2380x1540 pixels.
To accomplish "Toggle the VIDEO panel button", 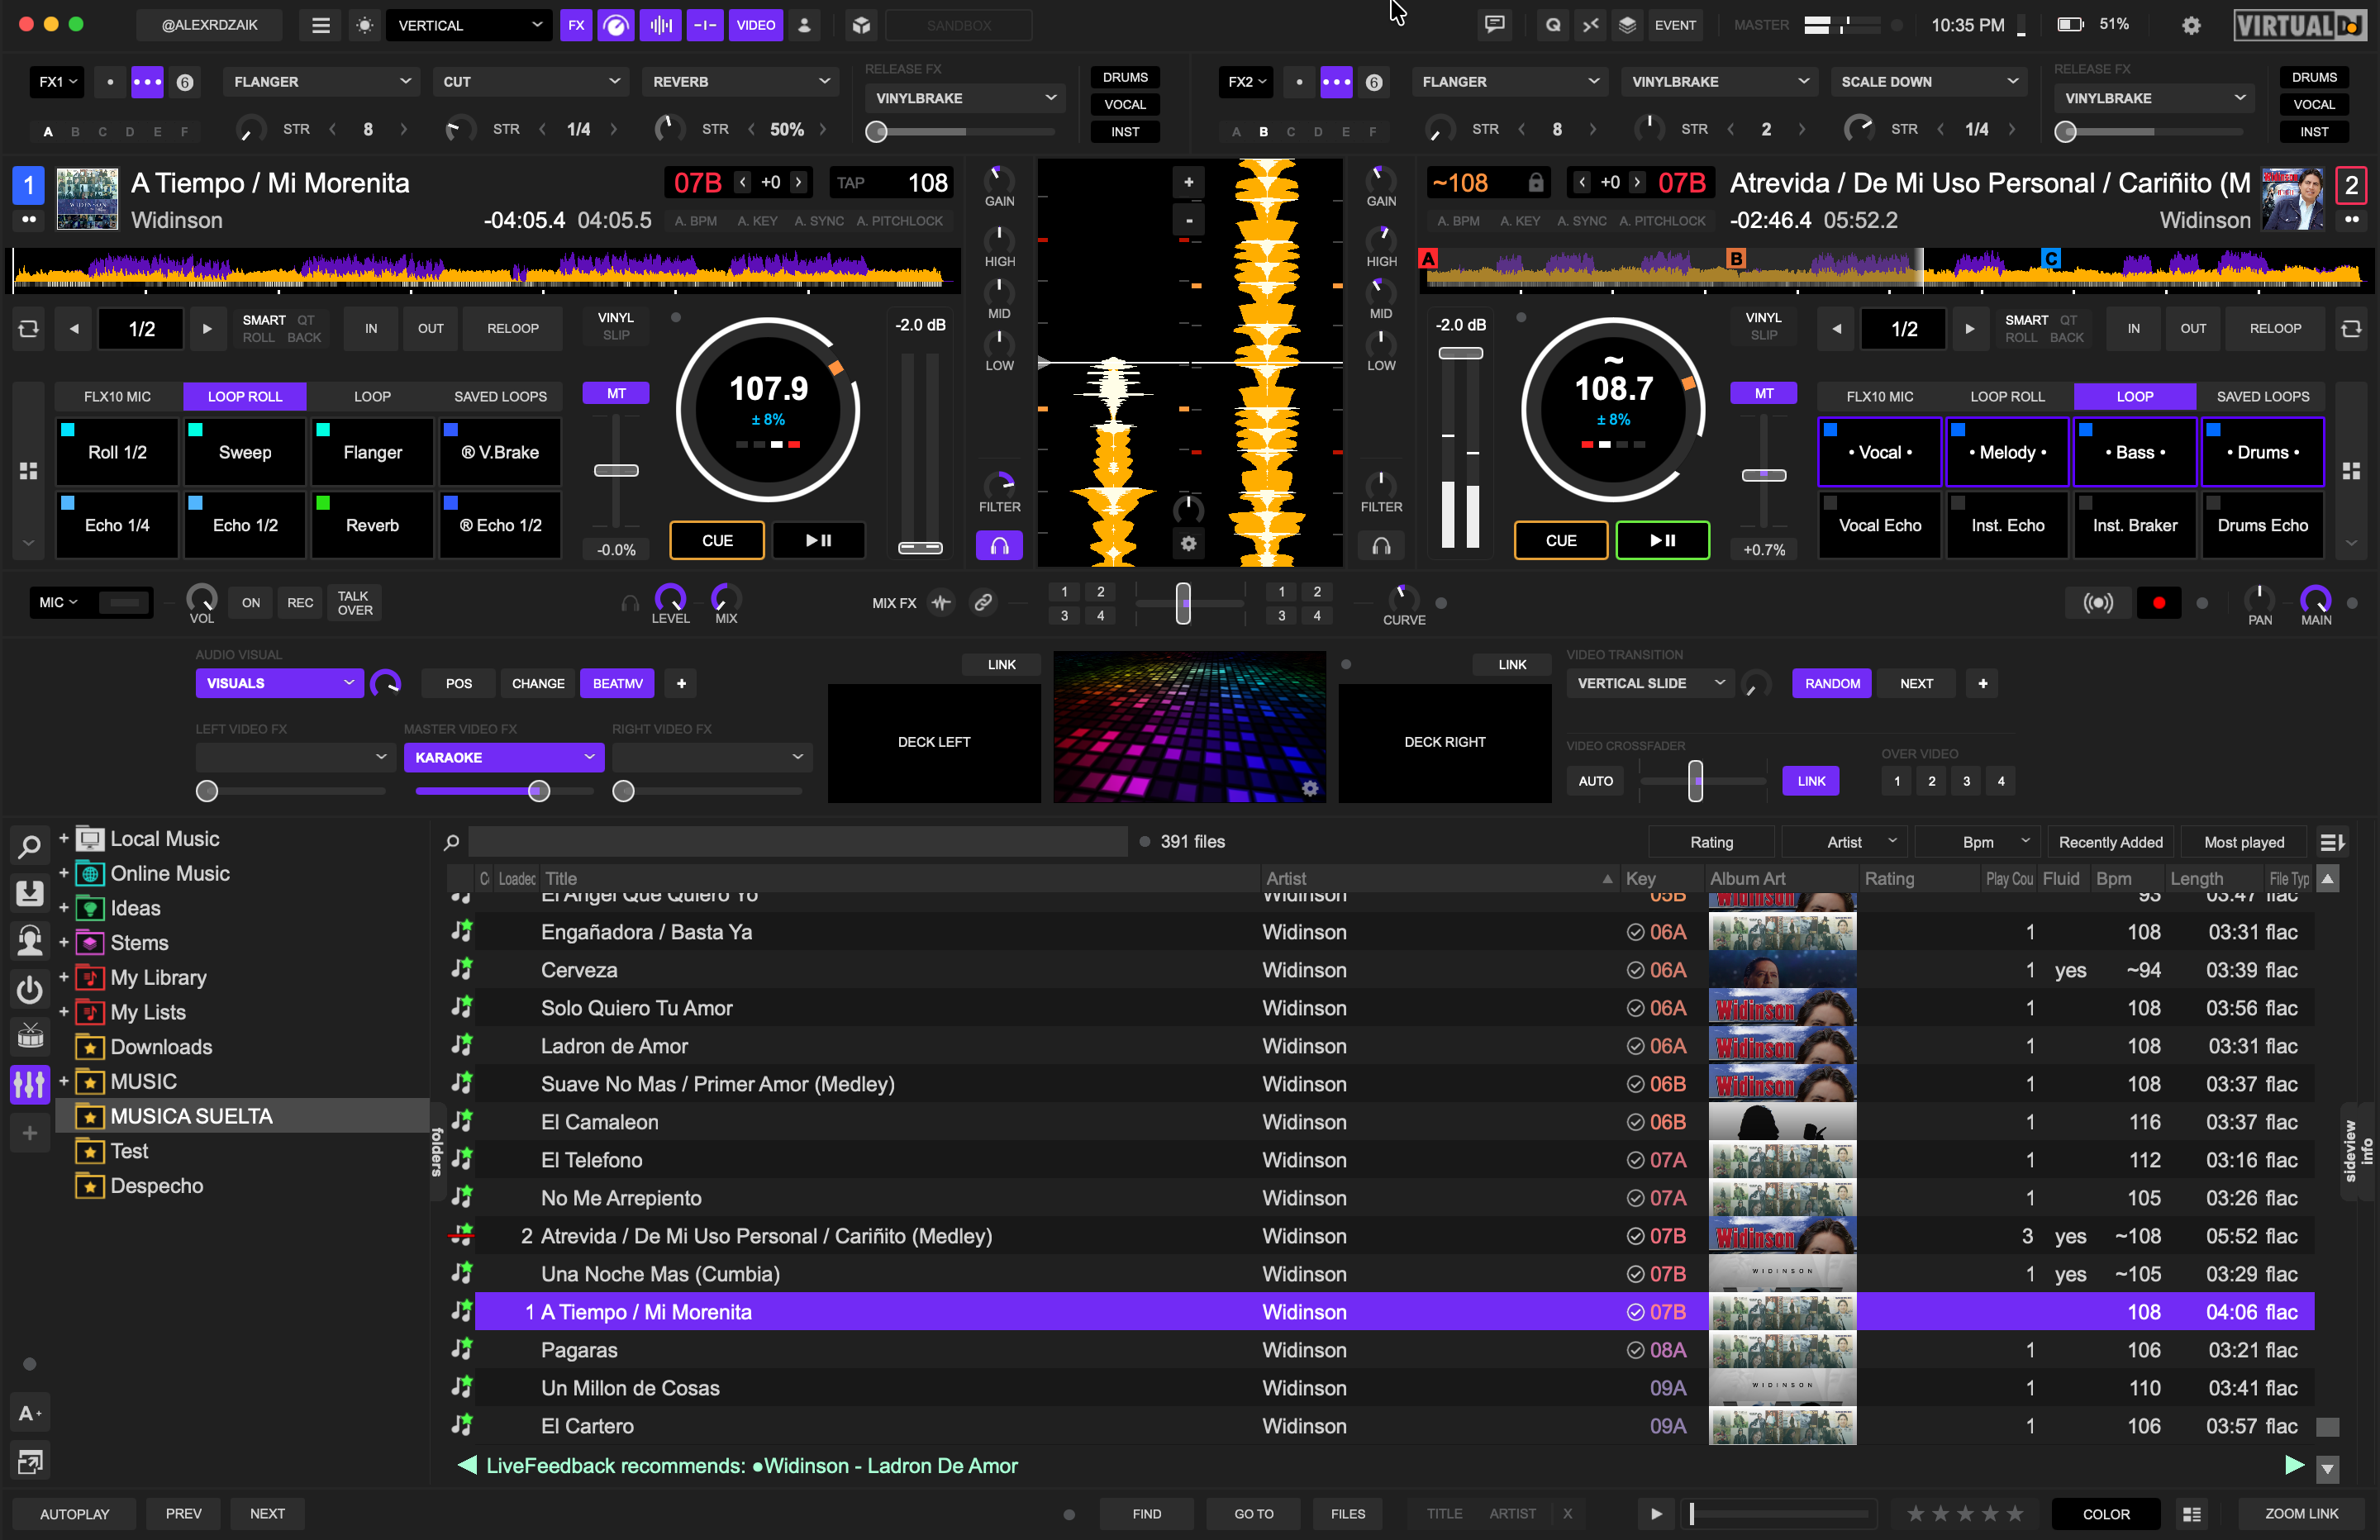I will [756, 25].
